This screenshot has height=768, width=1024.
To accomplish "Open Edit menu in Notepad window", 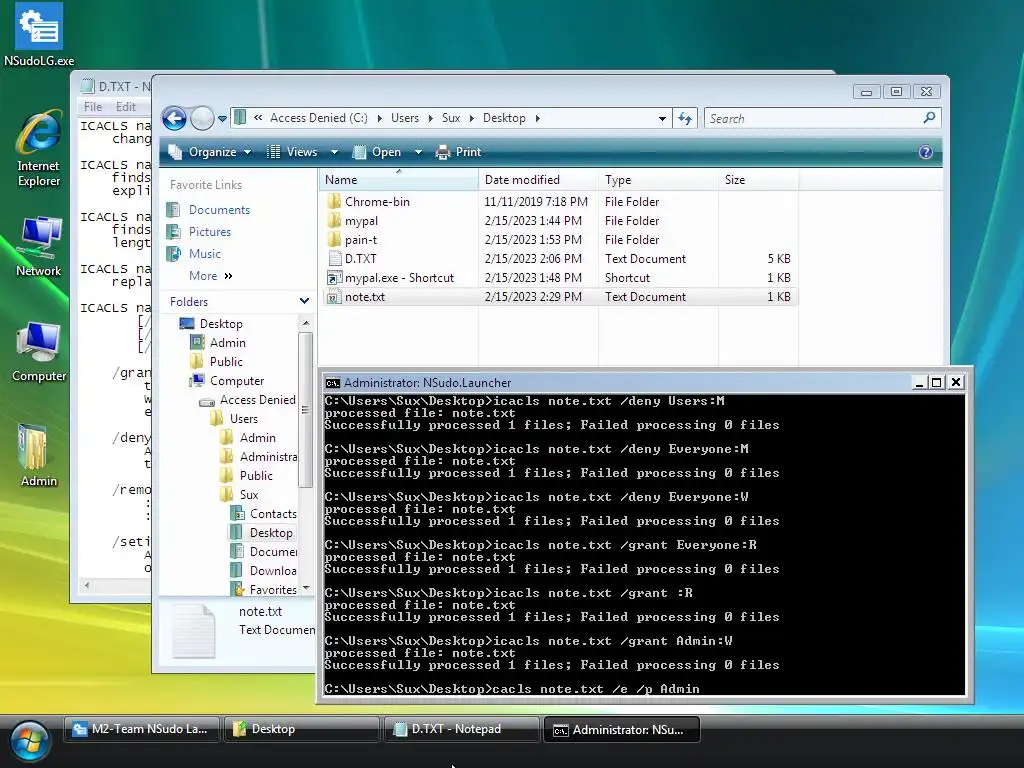I will (x=125, y=106).
